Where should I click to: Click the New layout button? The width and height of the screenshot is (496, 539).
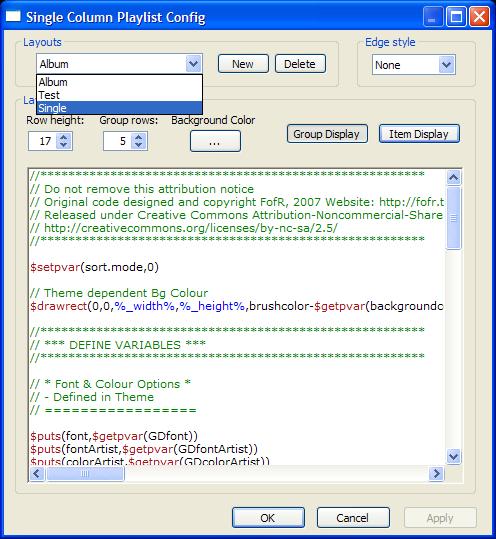(x=243, y=64)
